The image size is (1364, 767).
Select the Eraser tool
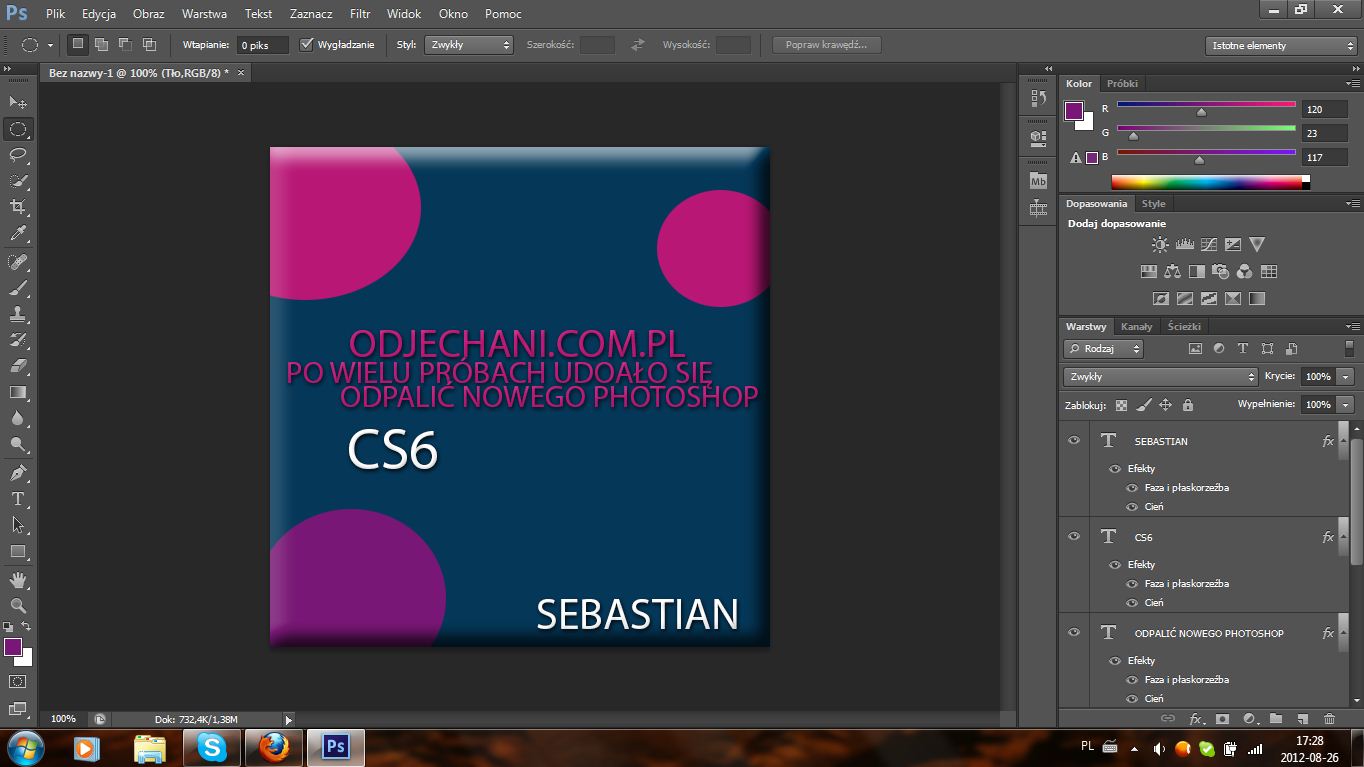(18, 366)
